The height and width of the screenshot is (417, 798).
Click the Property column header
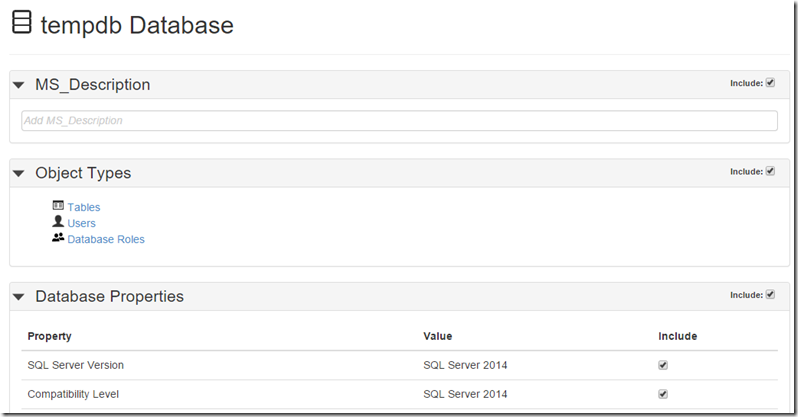tap(49, 336)
